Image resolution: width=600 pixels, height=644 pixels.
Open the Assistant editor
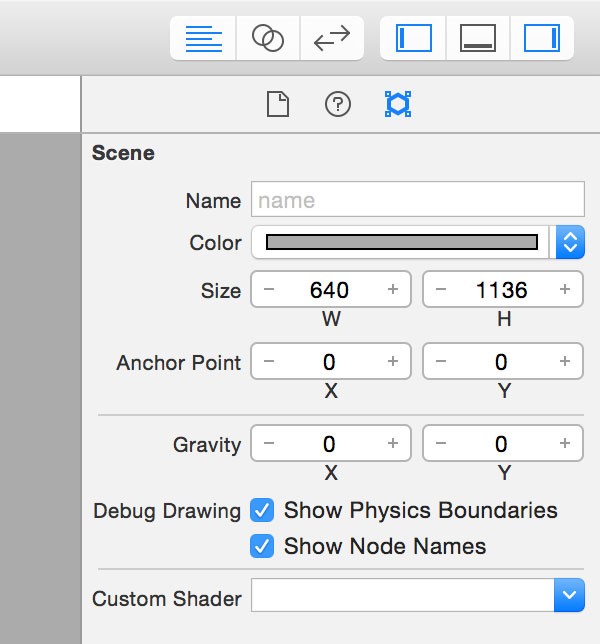tap(268, 39)
